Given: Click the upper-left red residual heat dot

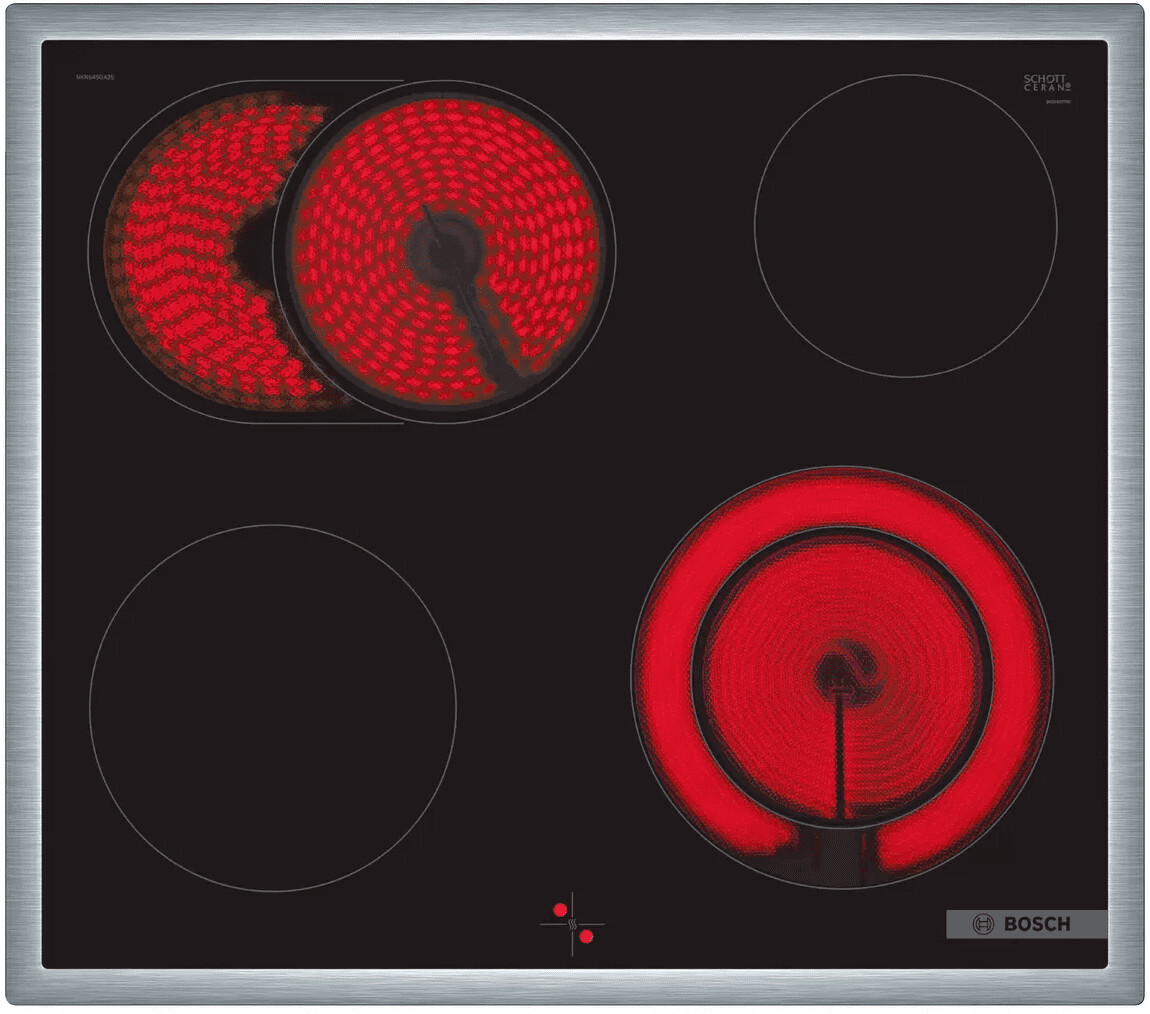Looking at the screenshot, I should coord(560,909).
